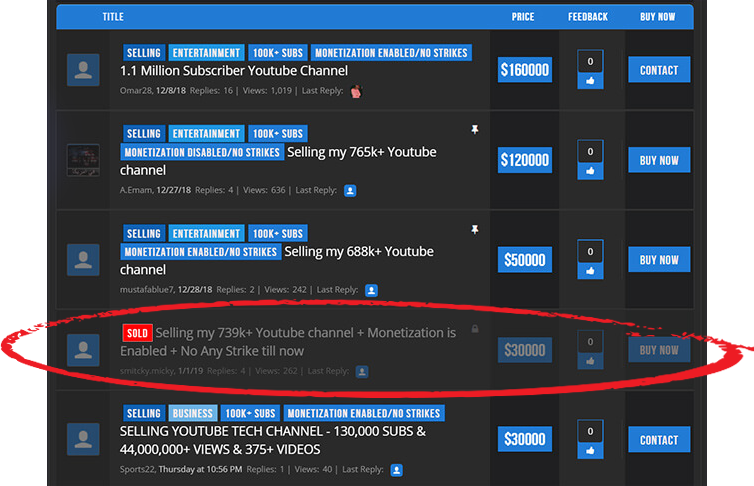Sort listings by the Price column header

coord(523,17)
